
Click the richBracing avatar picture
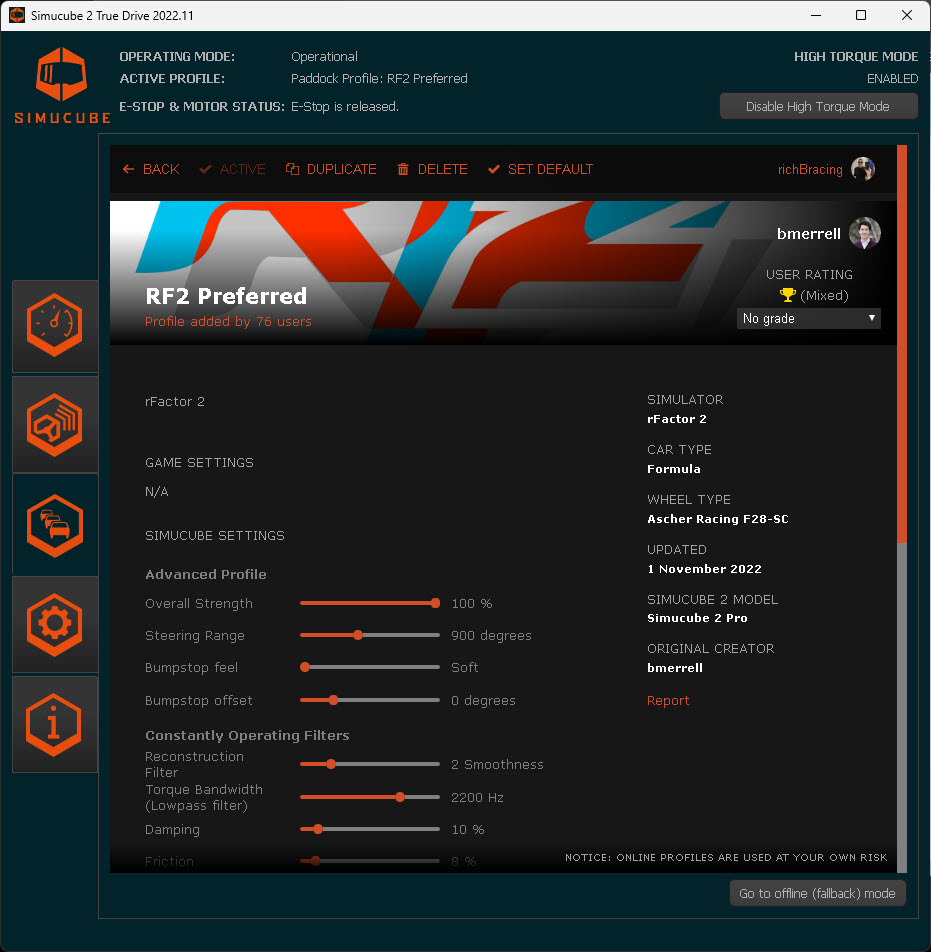[862, 169]
